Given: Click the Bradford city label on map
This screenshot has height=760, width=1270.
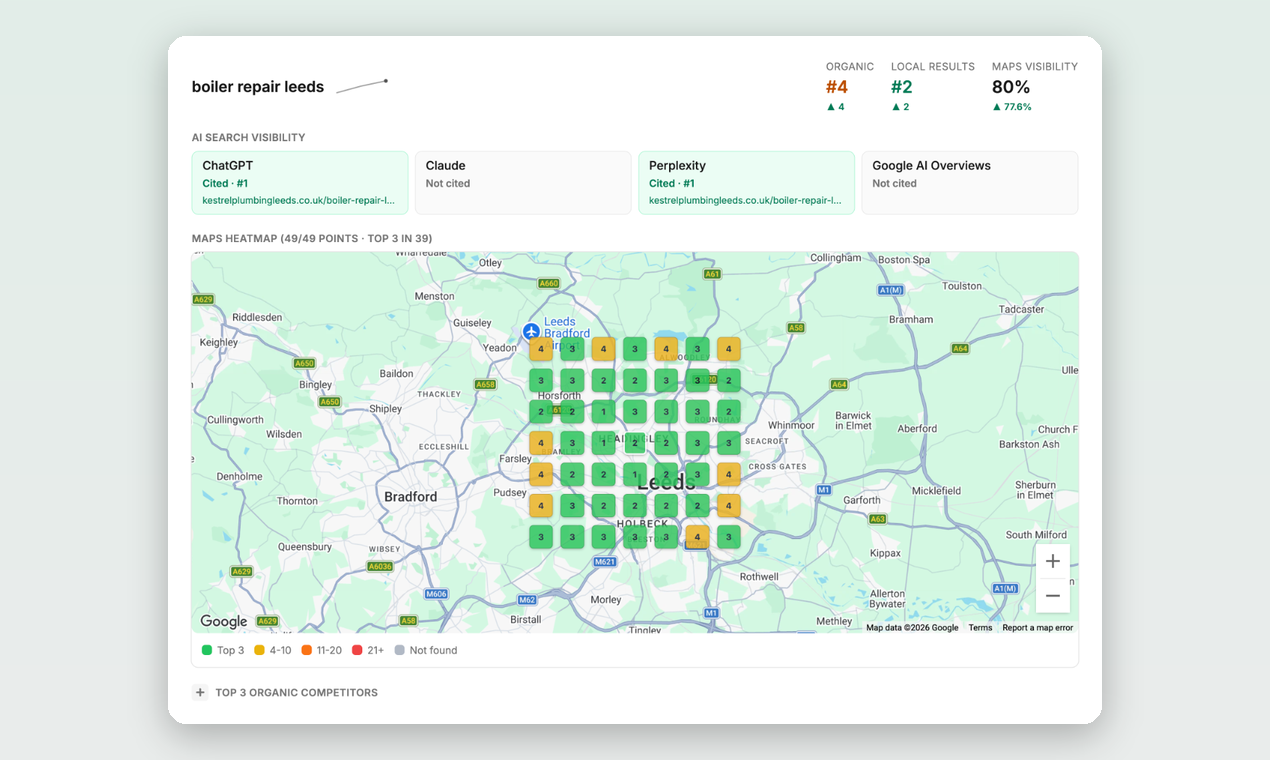Looking at the screenshot, I should point(411,497).
